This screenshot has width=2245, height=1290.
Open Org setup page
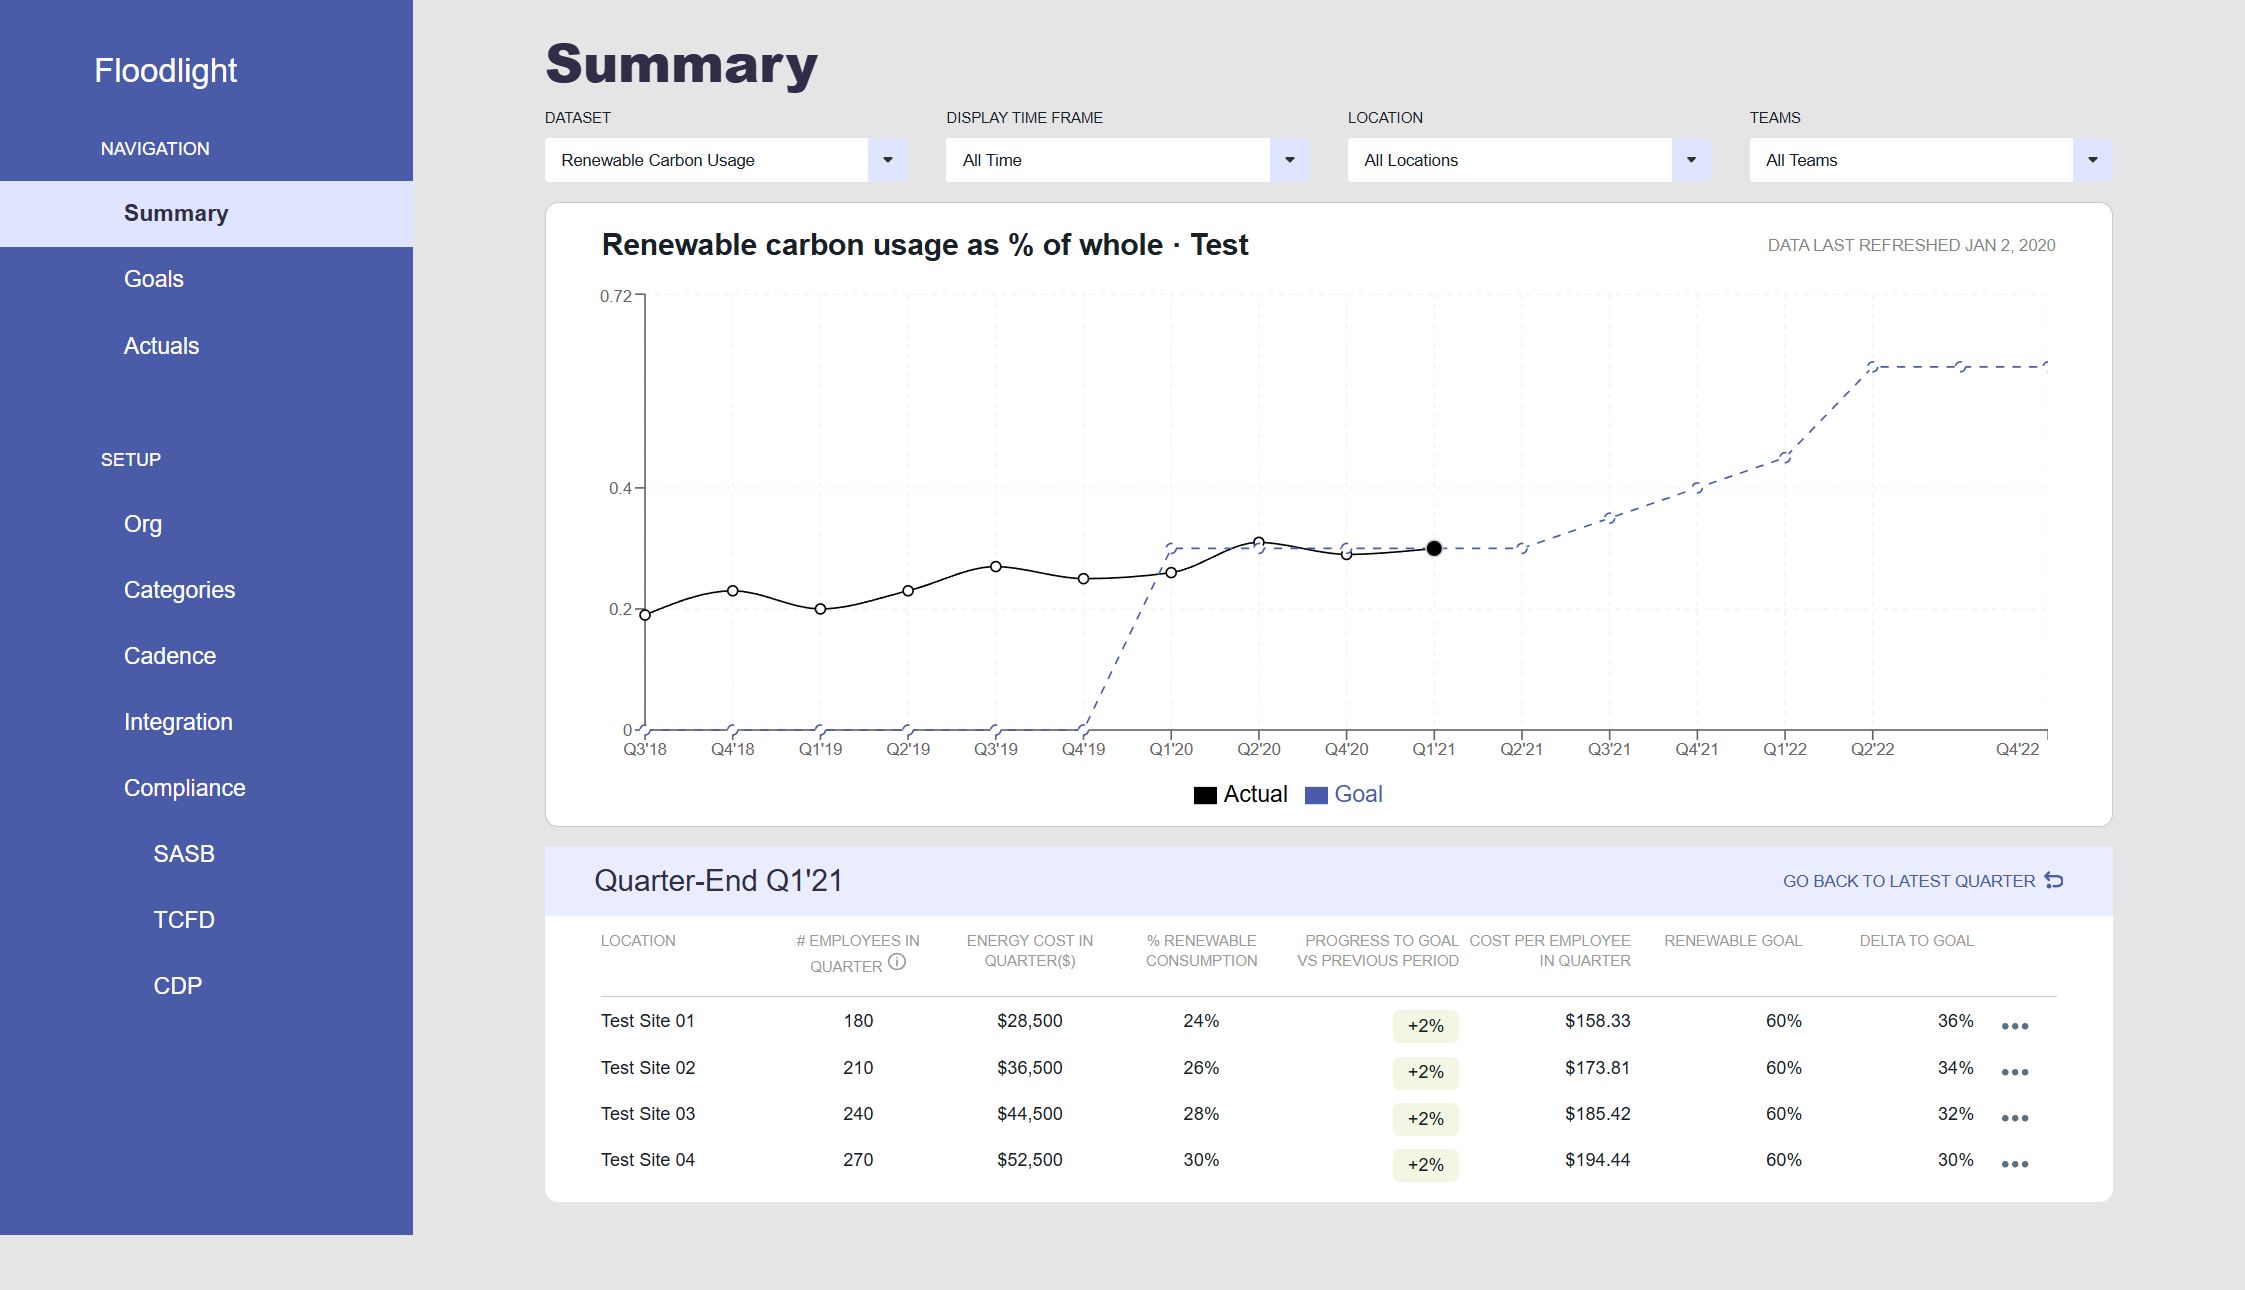coord(143,524)
